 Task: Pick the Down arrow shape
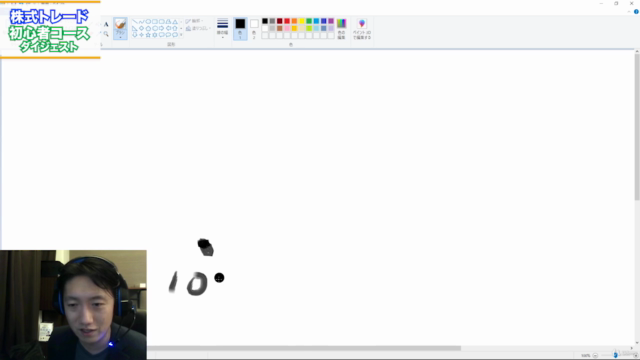(x=135, y=35)
